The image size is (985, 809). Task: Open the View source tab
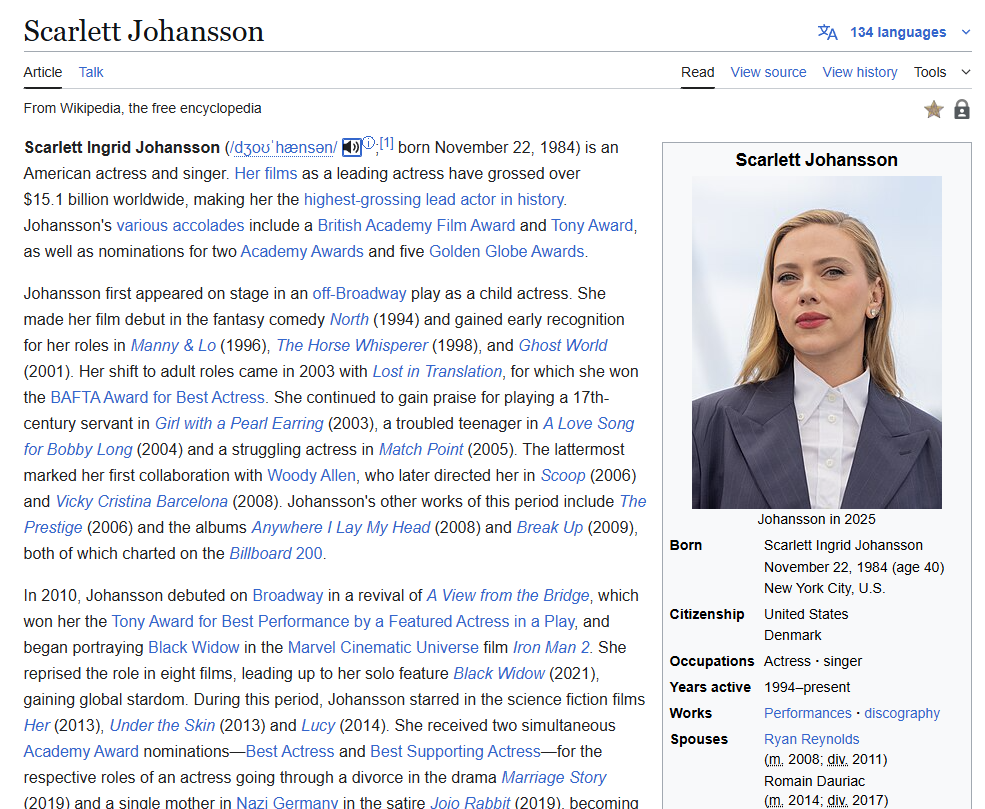[x=768, y=72]
